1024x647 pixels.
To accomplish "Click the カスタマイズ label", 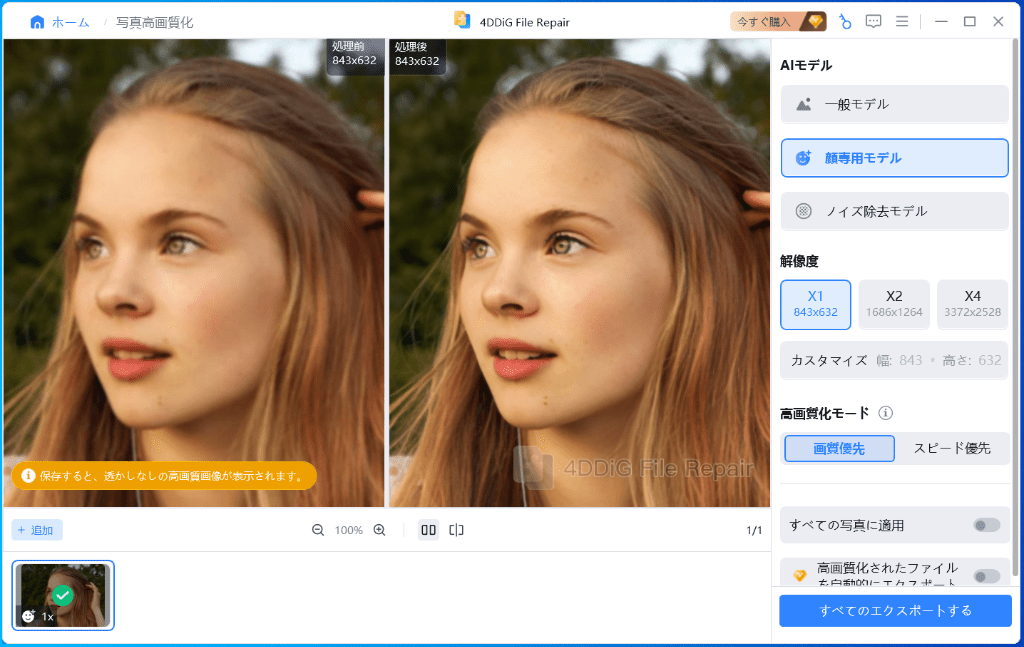I will click(x=829, y=360).
